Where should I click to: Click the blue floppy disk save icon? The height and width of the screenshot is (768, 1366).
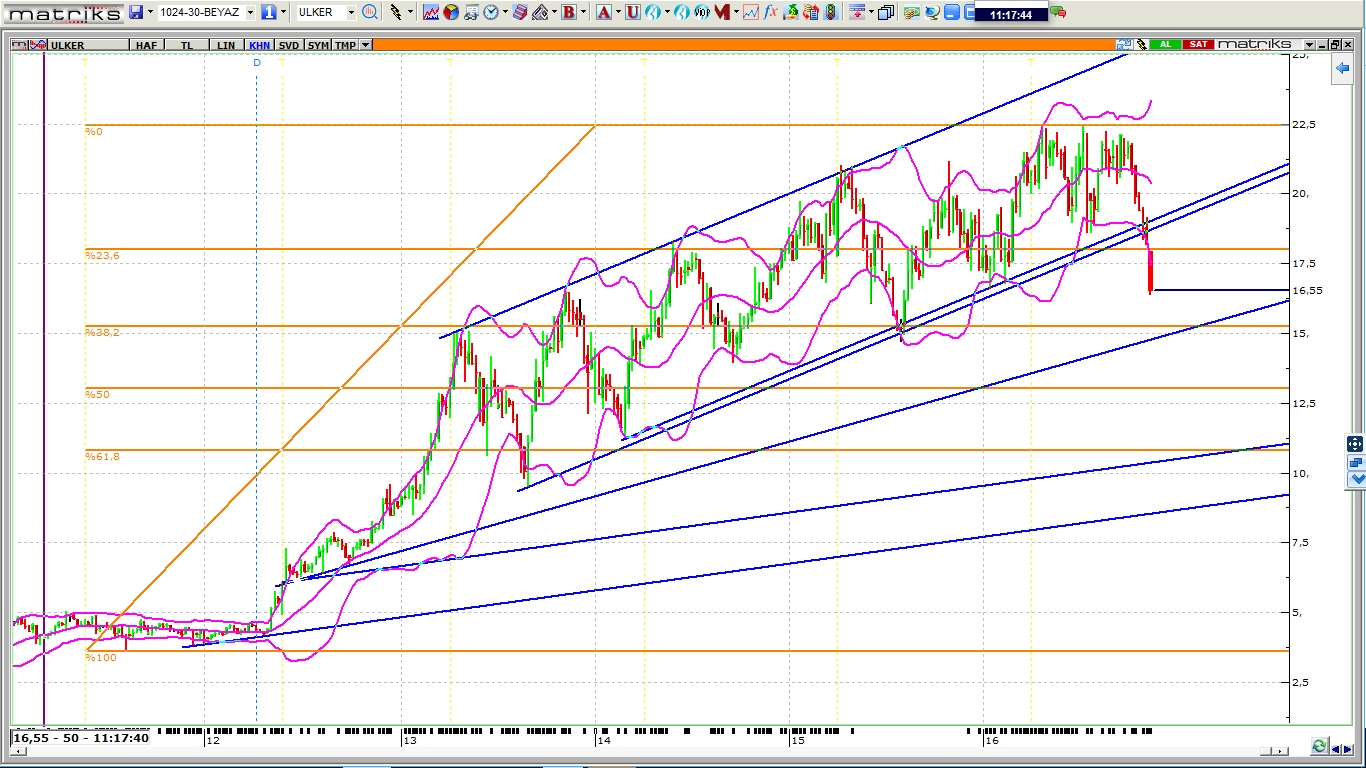pos(135,12)
